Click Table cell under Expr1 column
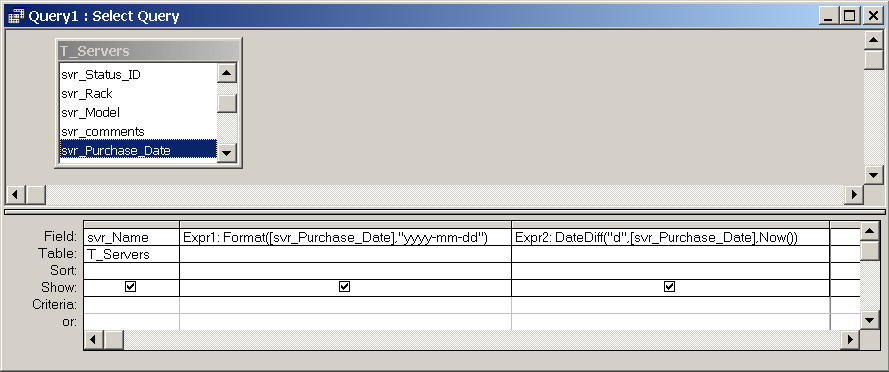 pyautogui.click(x=345, y=254)
